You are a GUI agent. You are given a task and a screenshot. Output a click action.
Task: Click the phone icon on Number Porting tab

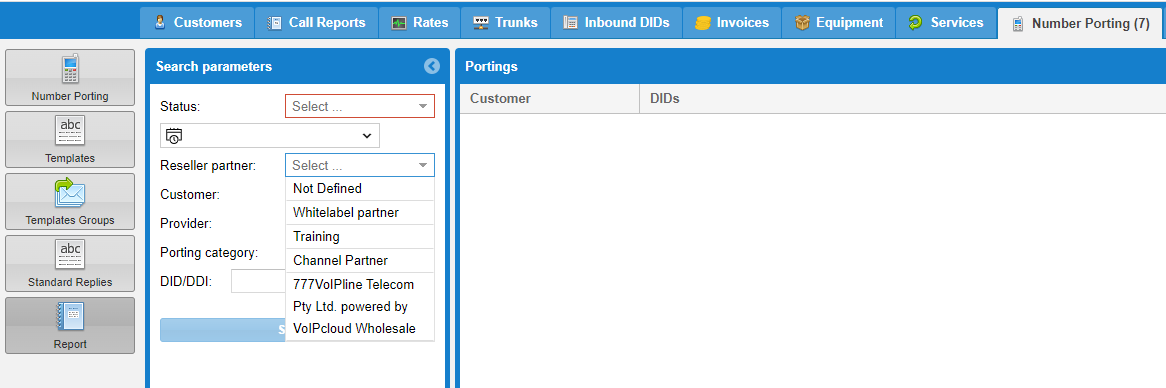tap(1018, 24)
